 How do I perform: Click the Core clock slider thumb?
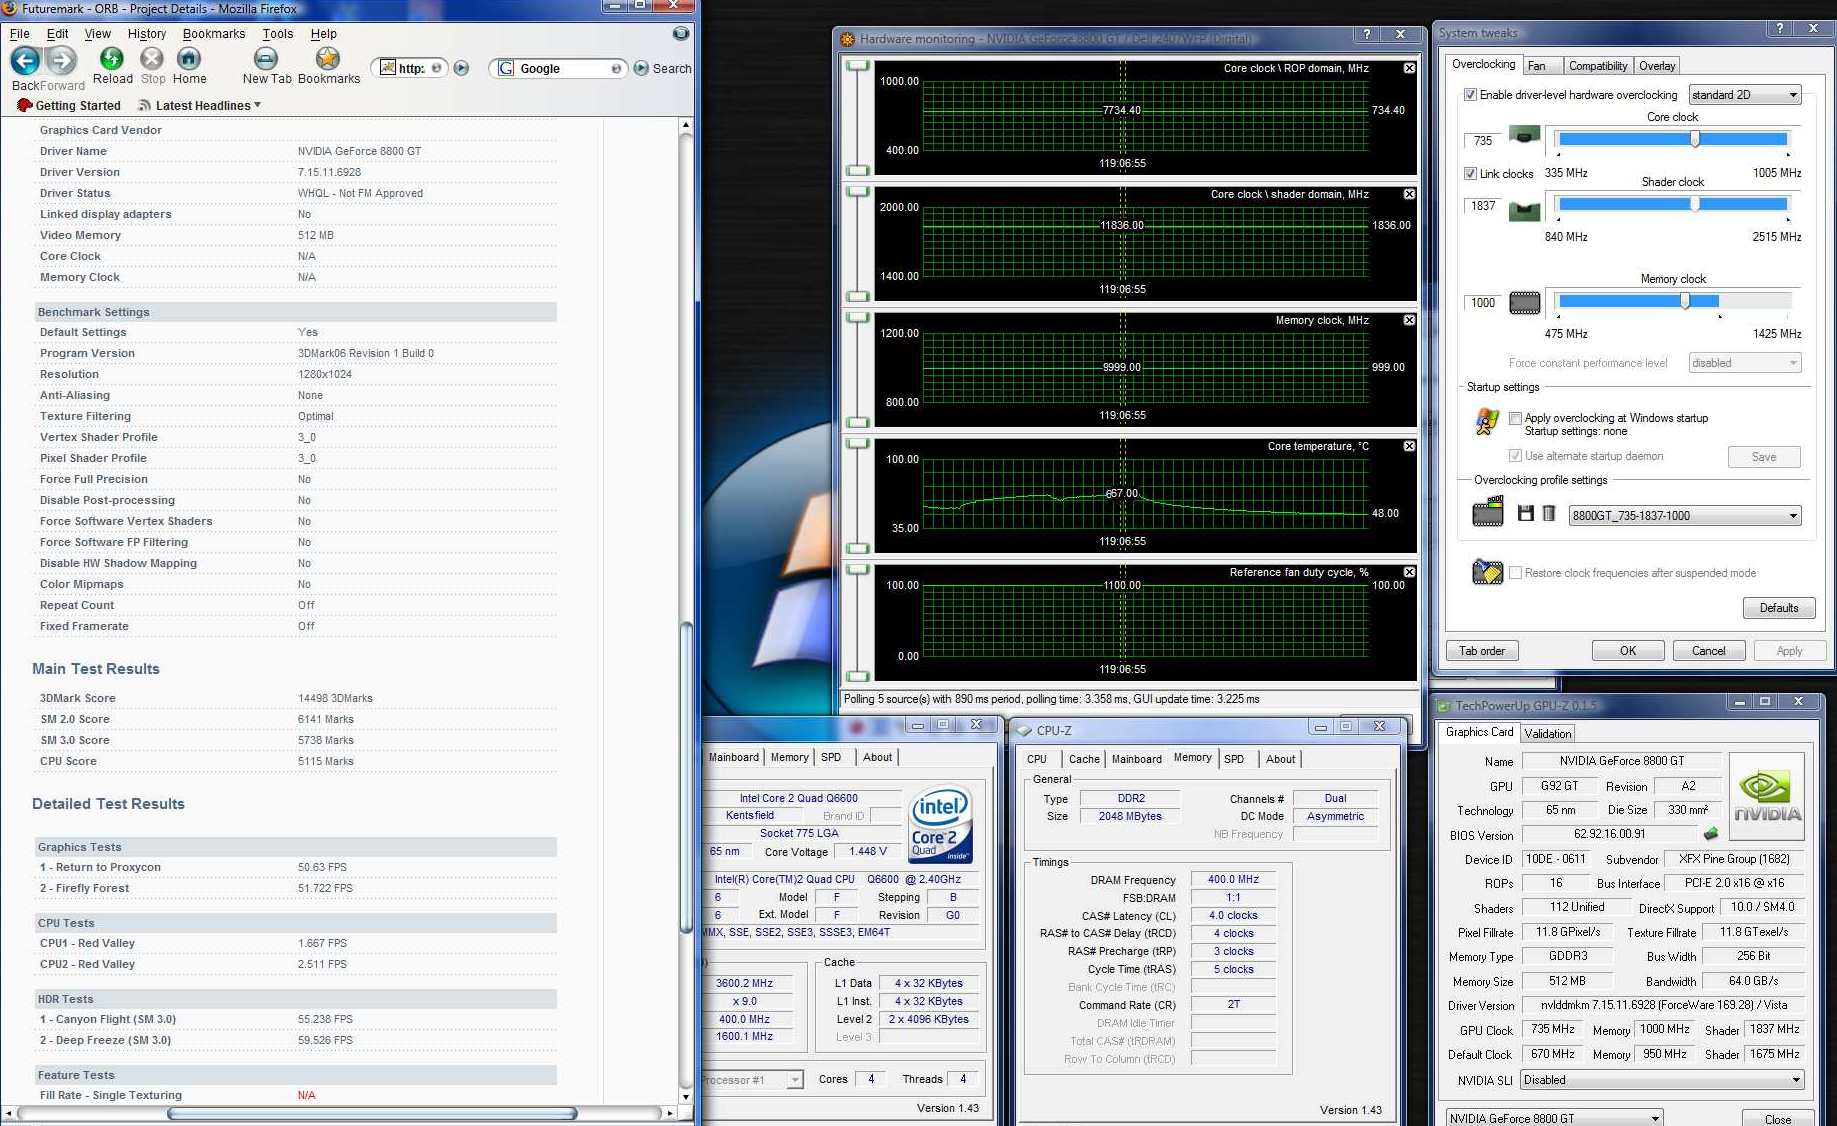tap(1695, 139)
